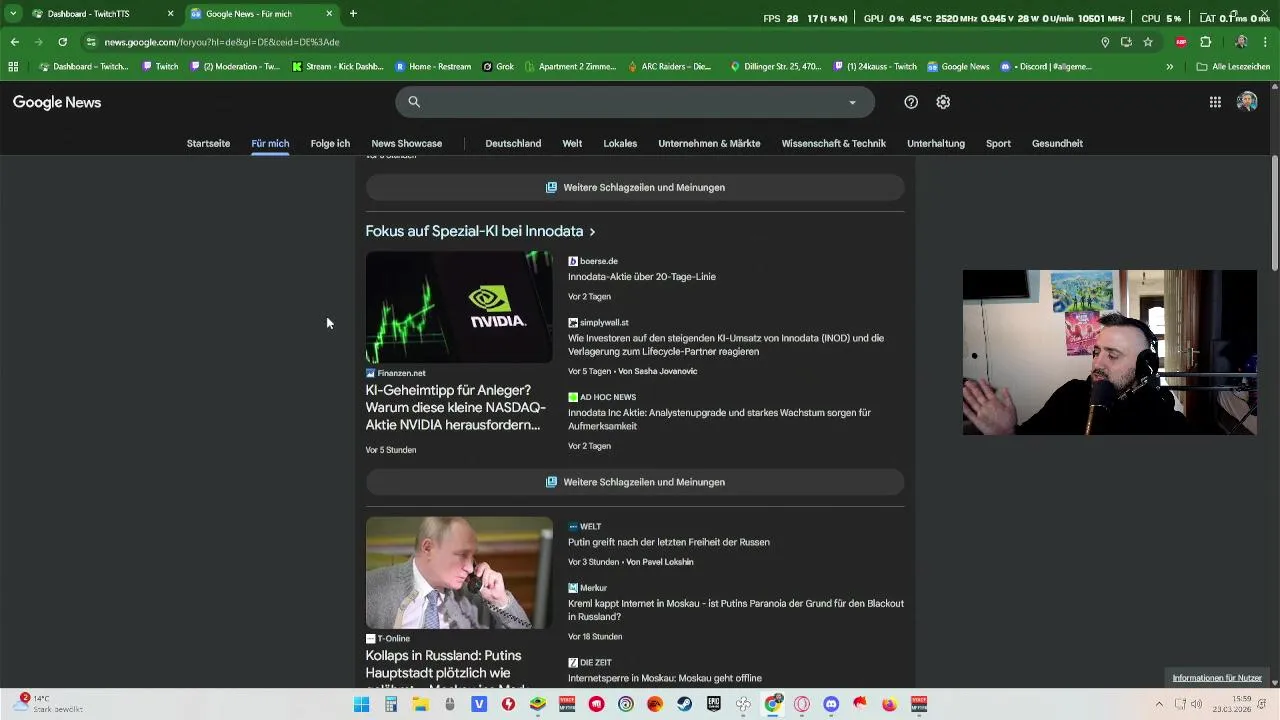
Task: Open Firefox from the taskbar
Action: pyautogui.click(x=889, y=704)
